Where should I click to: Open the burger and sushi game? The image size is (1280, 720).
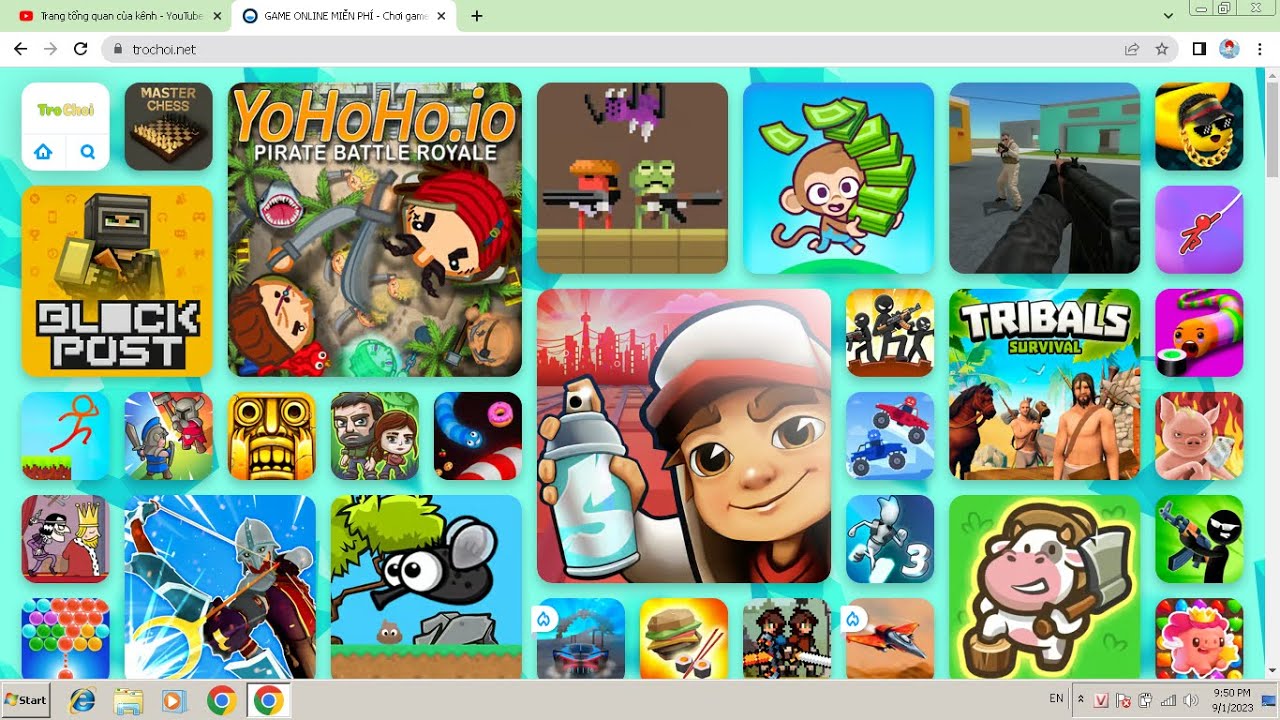tap(684, 639)
